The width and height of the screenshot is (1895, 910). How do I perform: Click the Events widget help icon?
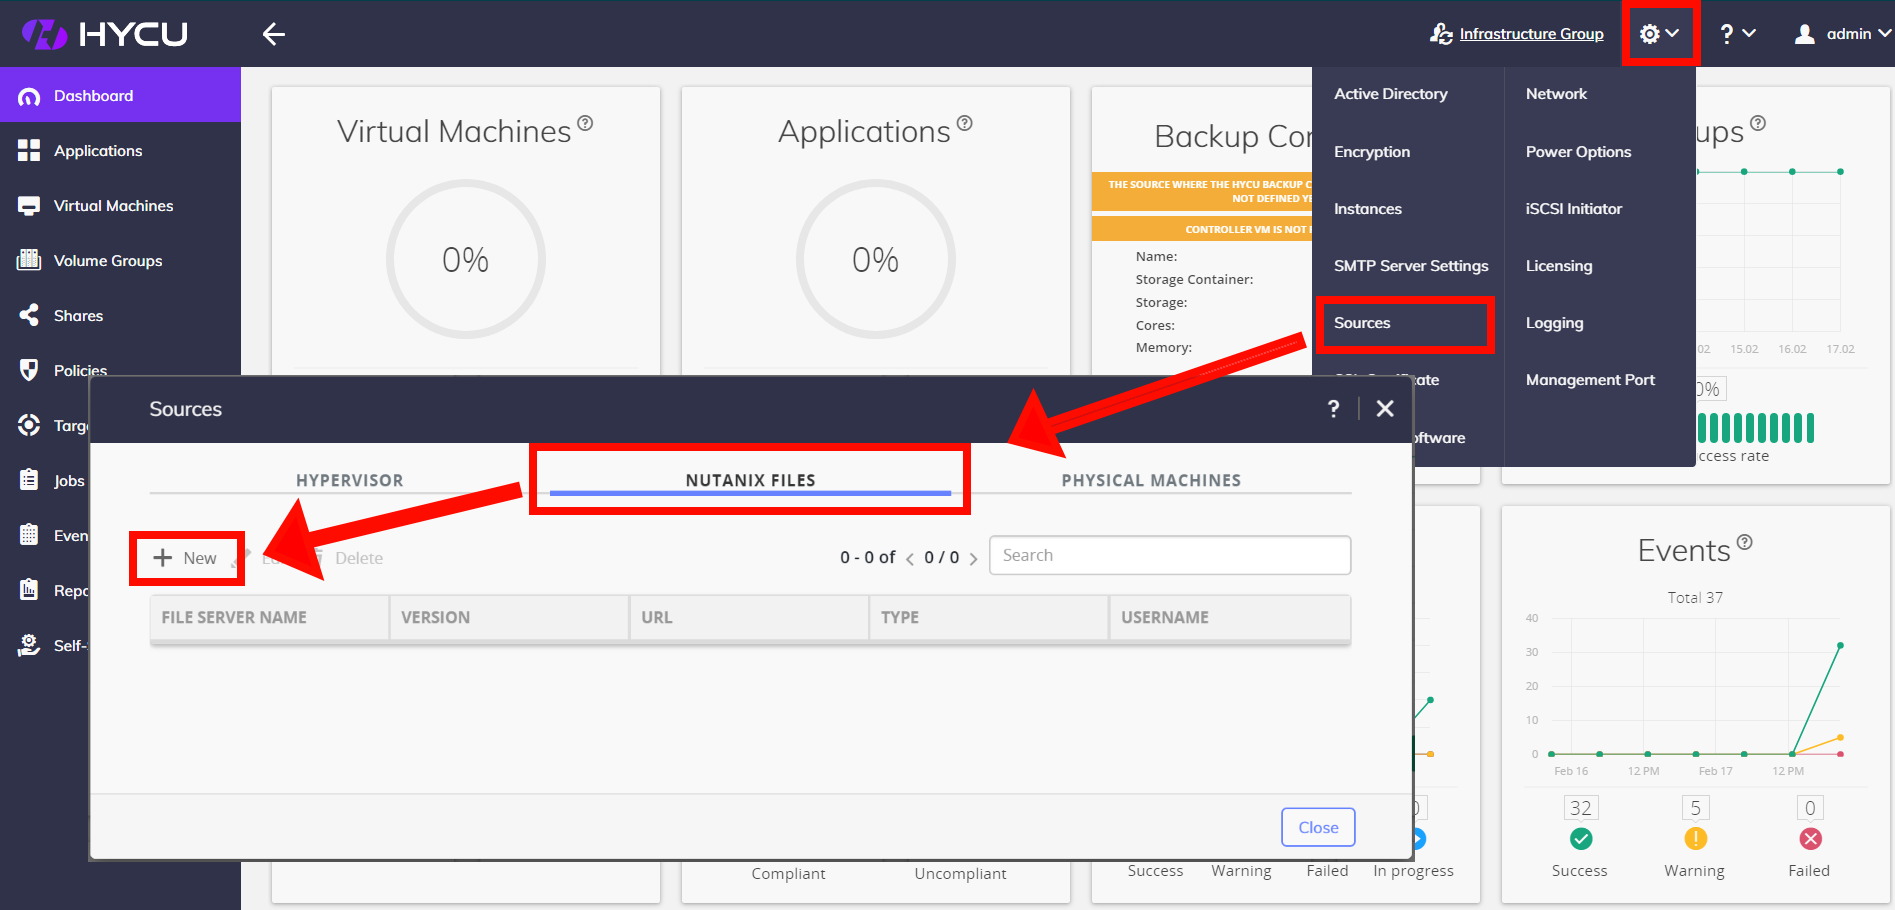point(1745,542)
